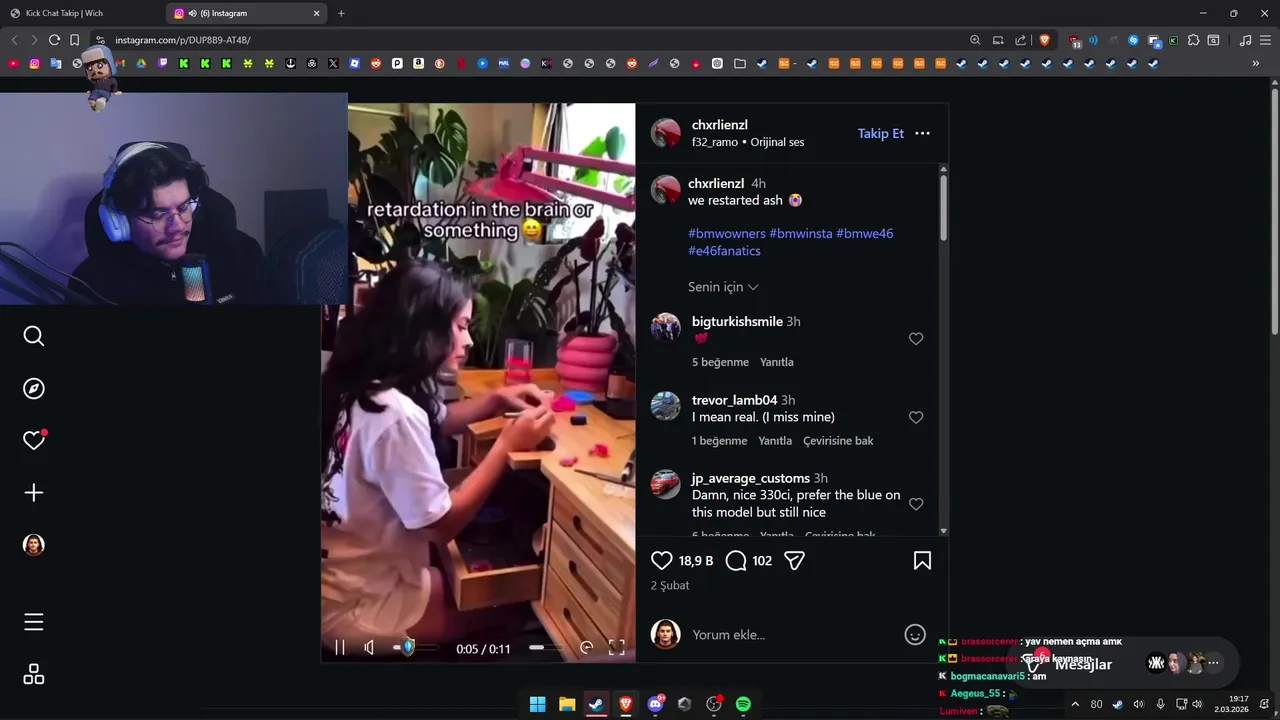
Task: Switch to Kick Chat Takip tab
Action: coord(82,13)
